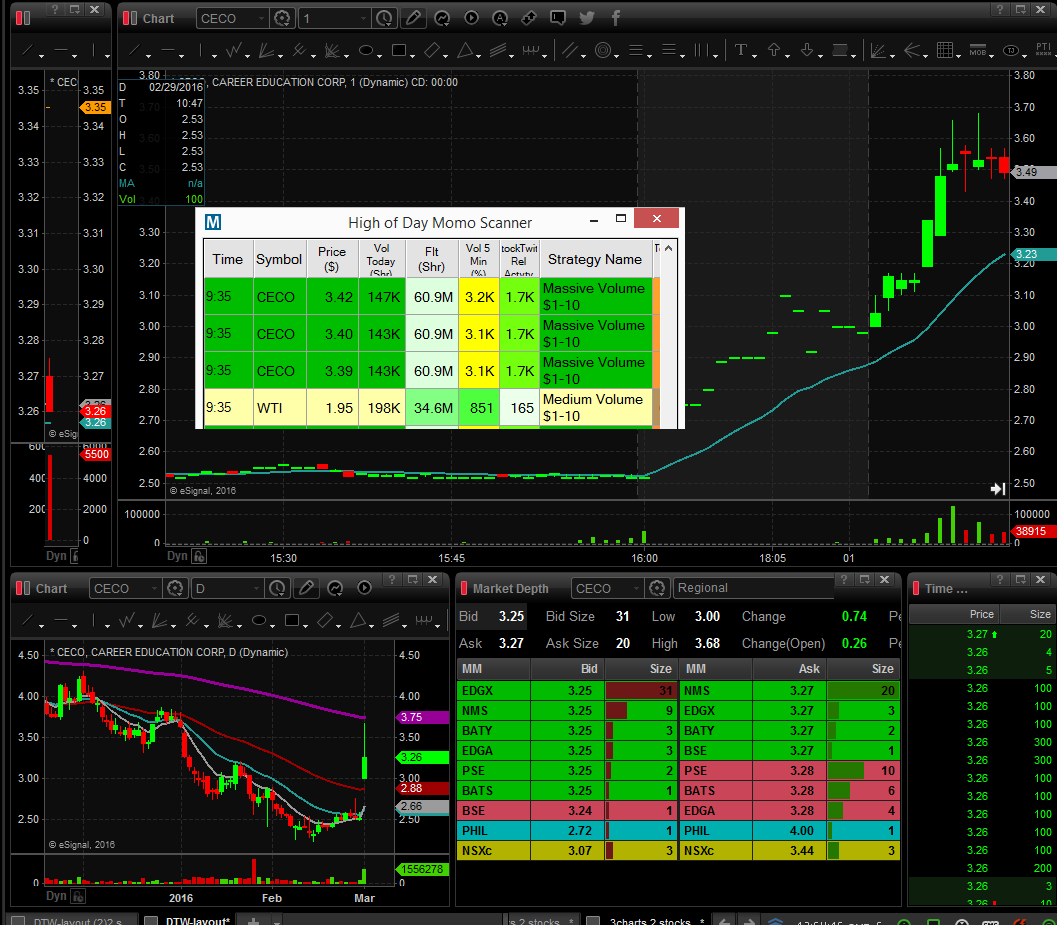Sort scanner by Time column header

(x=228, y=259)
